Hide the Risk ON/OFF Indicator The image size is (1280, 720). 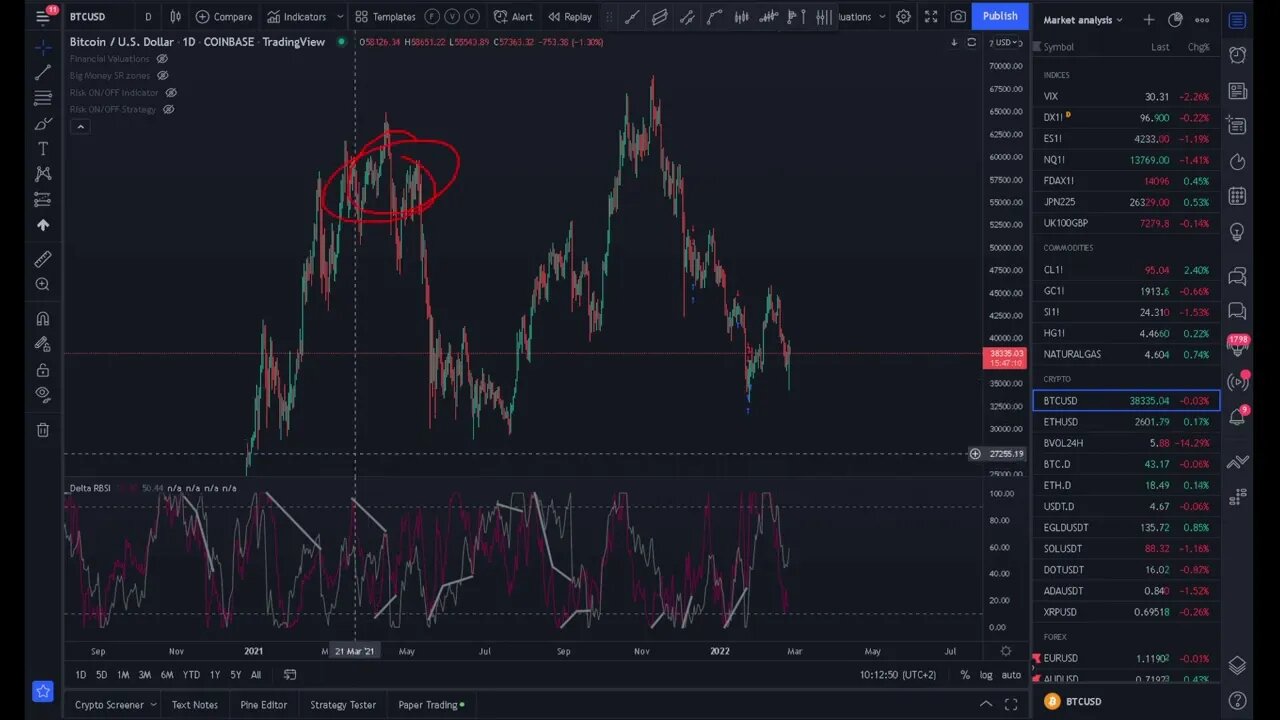pyautogui.click(x=171, y=93)
